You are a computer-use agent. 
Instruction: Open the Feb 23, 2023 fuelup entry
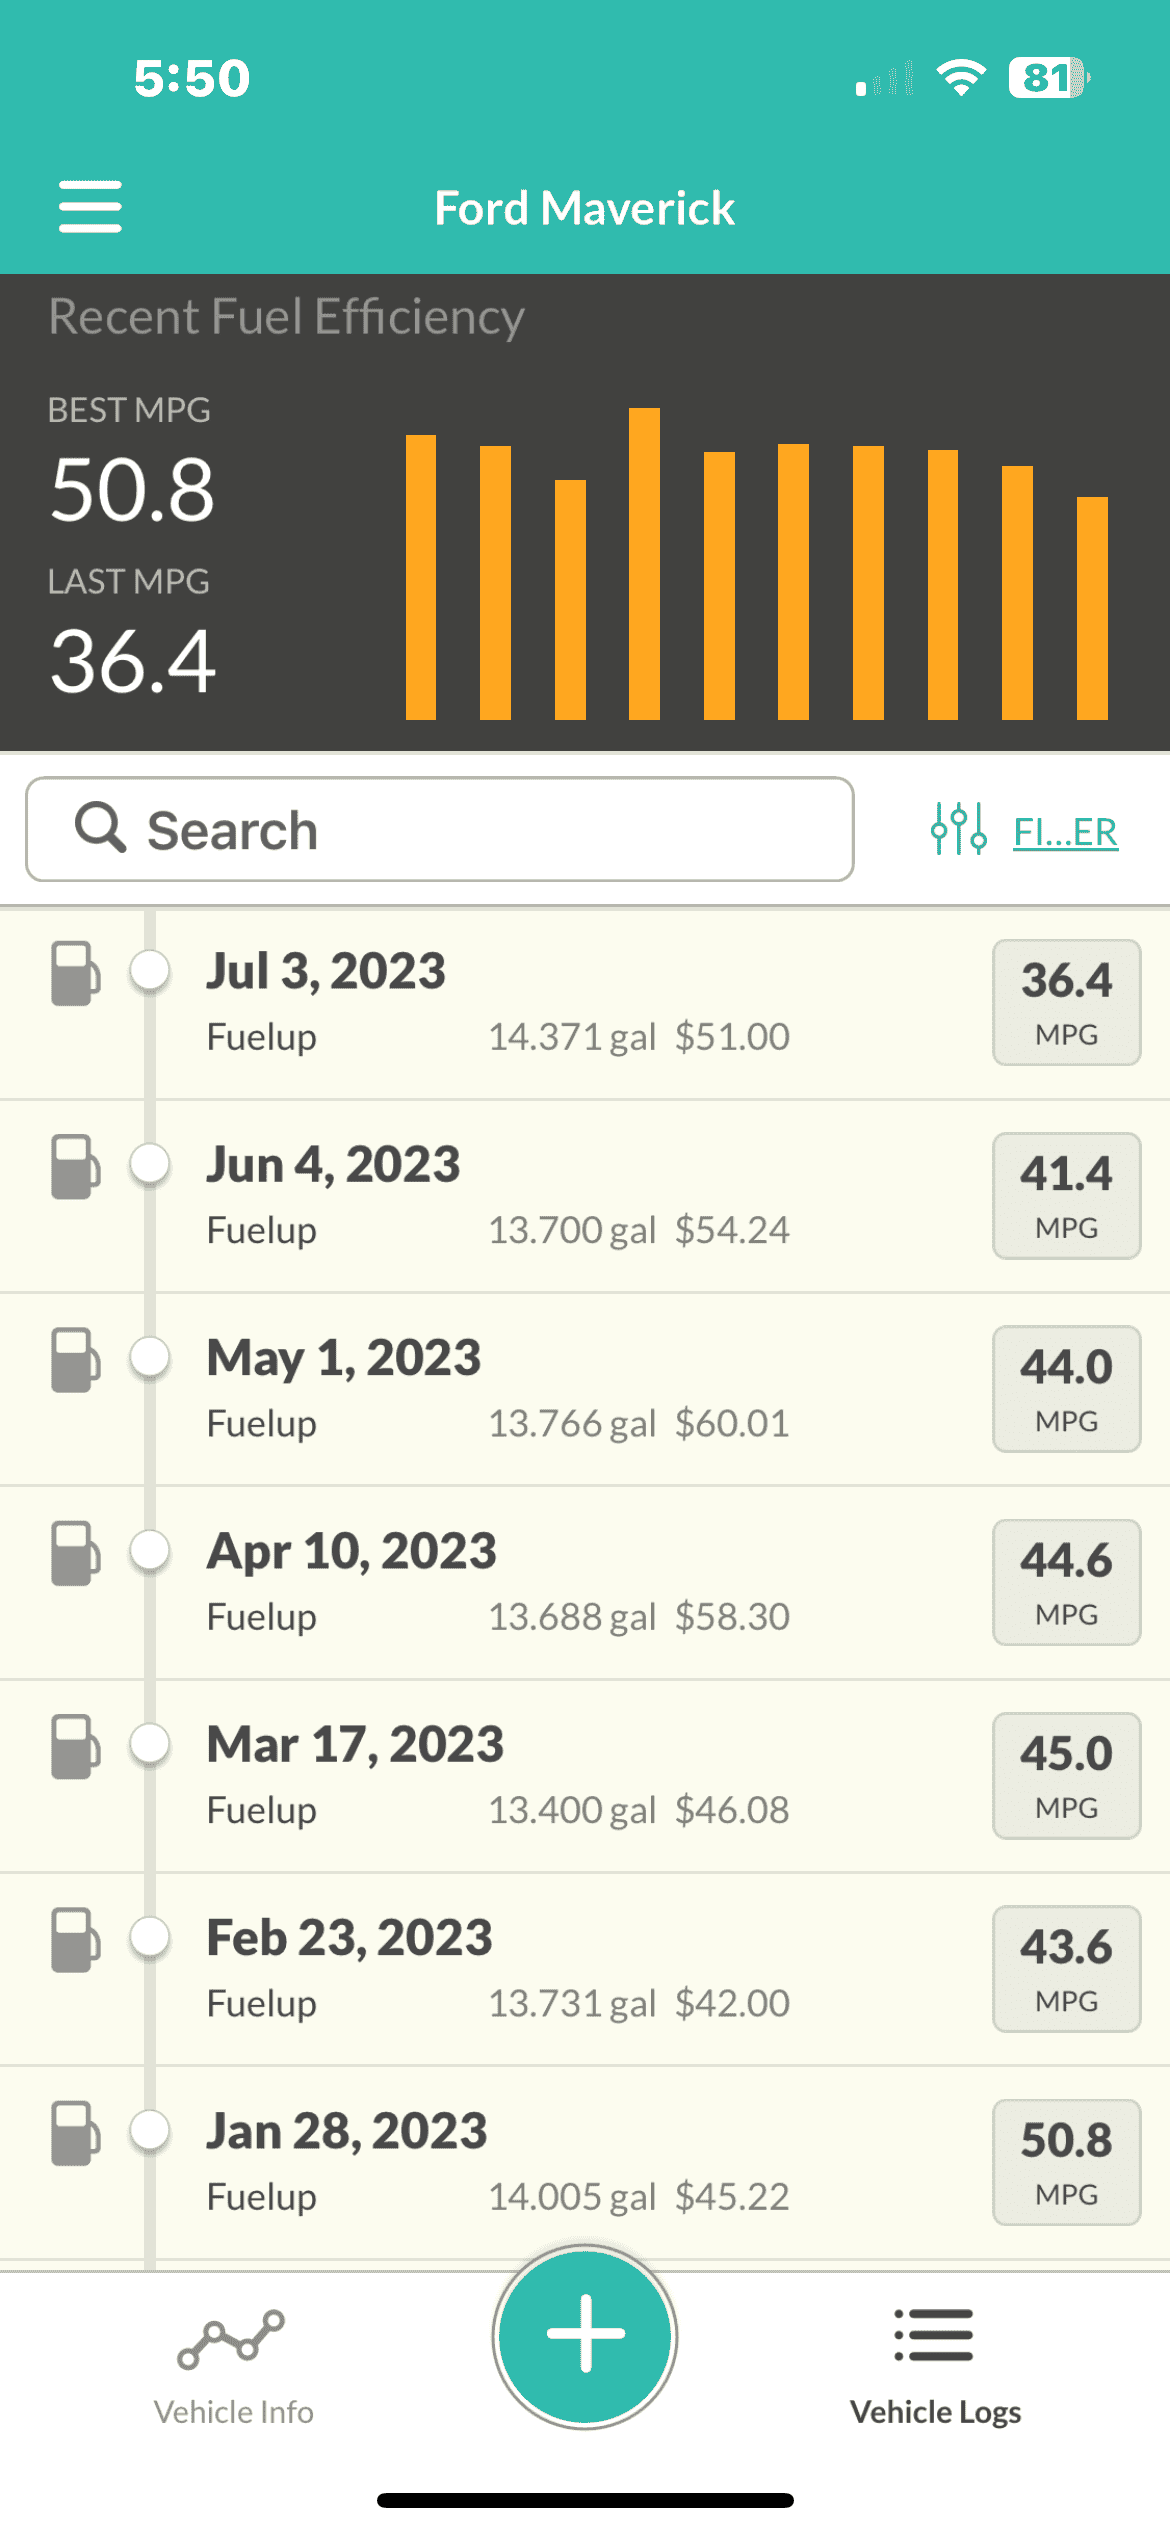[x=585, y=1970]
